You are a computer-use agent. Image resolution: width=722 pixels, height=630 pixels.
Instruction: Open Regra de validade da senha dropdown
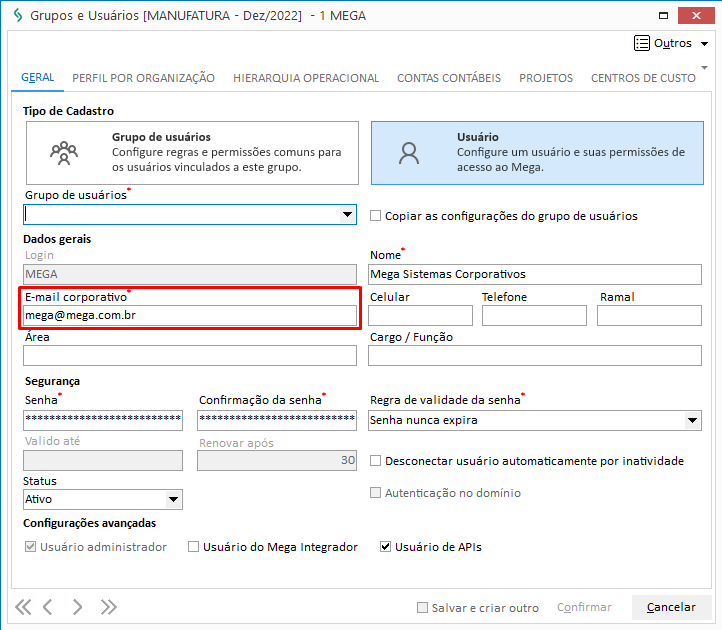coord(692,421)
